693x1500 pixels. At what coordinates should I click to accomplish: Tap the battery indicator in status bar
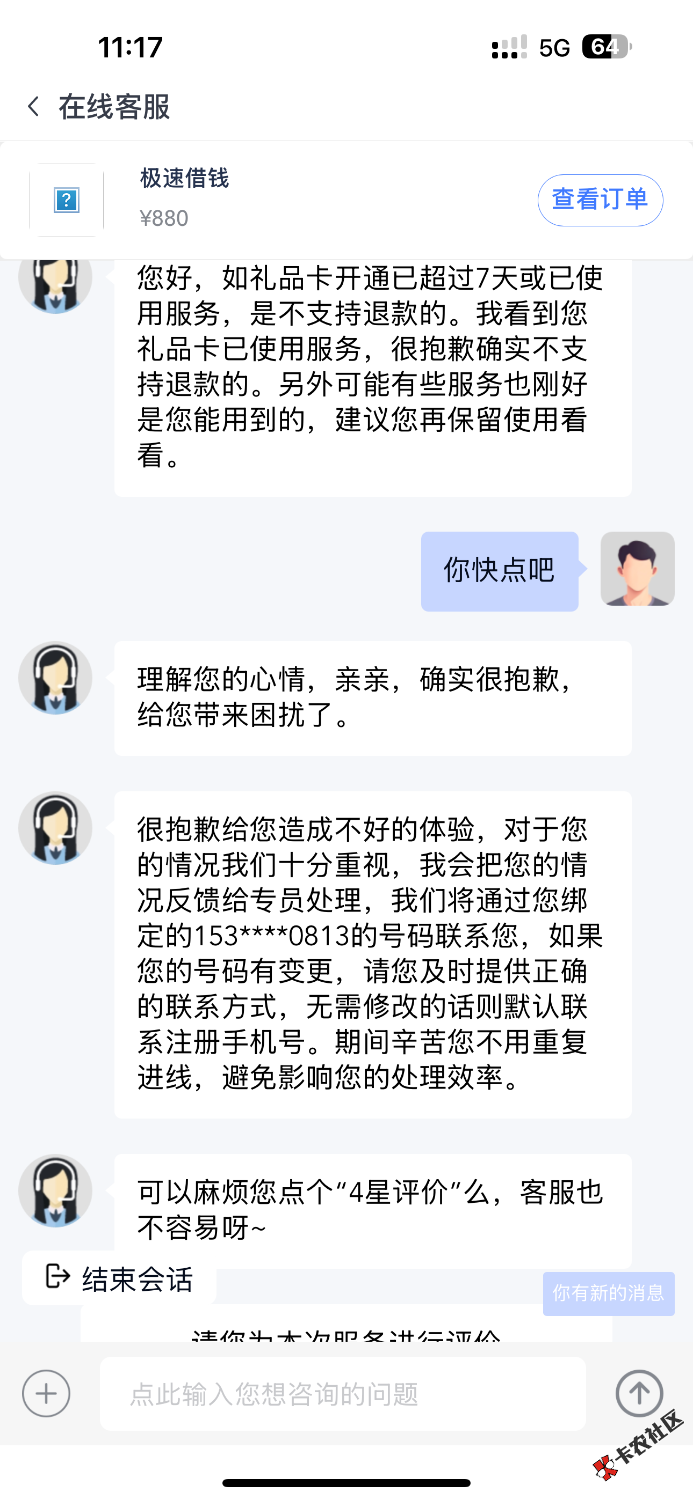point(606,47)
